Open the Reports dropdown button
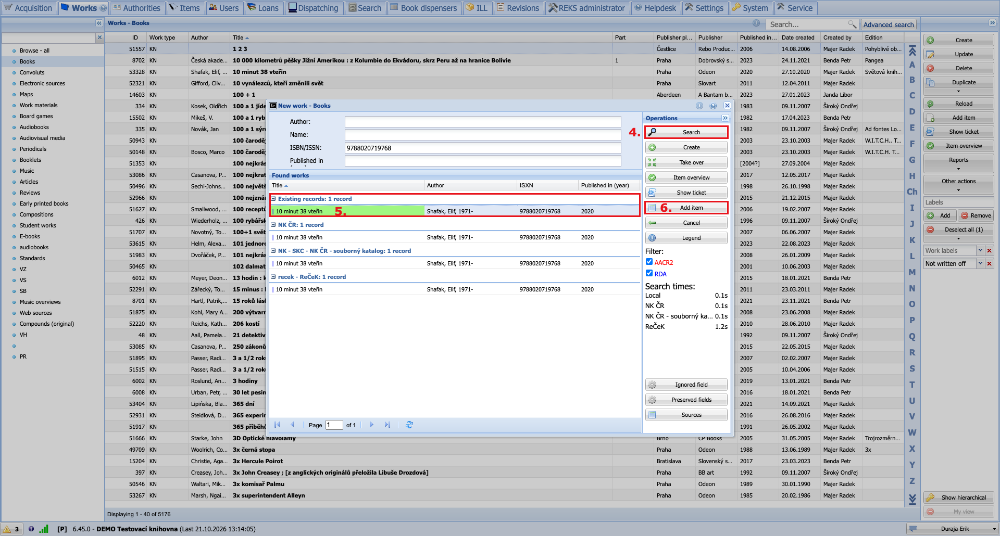The height and width of the screenshot is (536, 1000). click(x=959, y=163)
